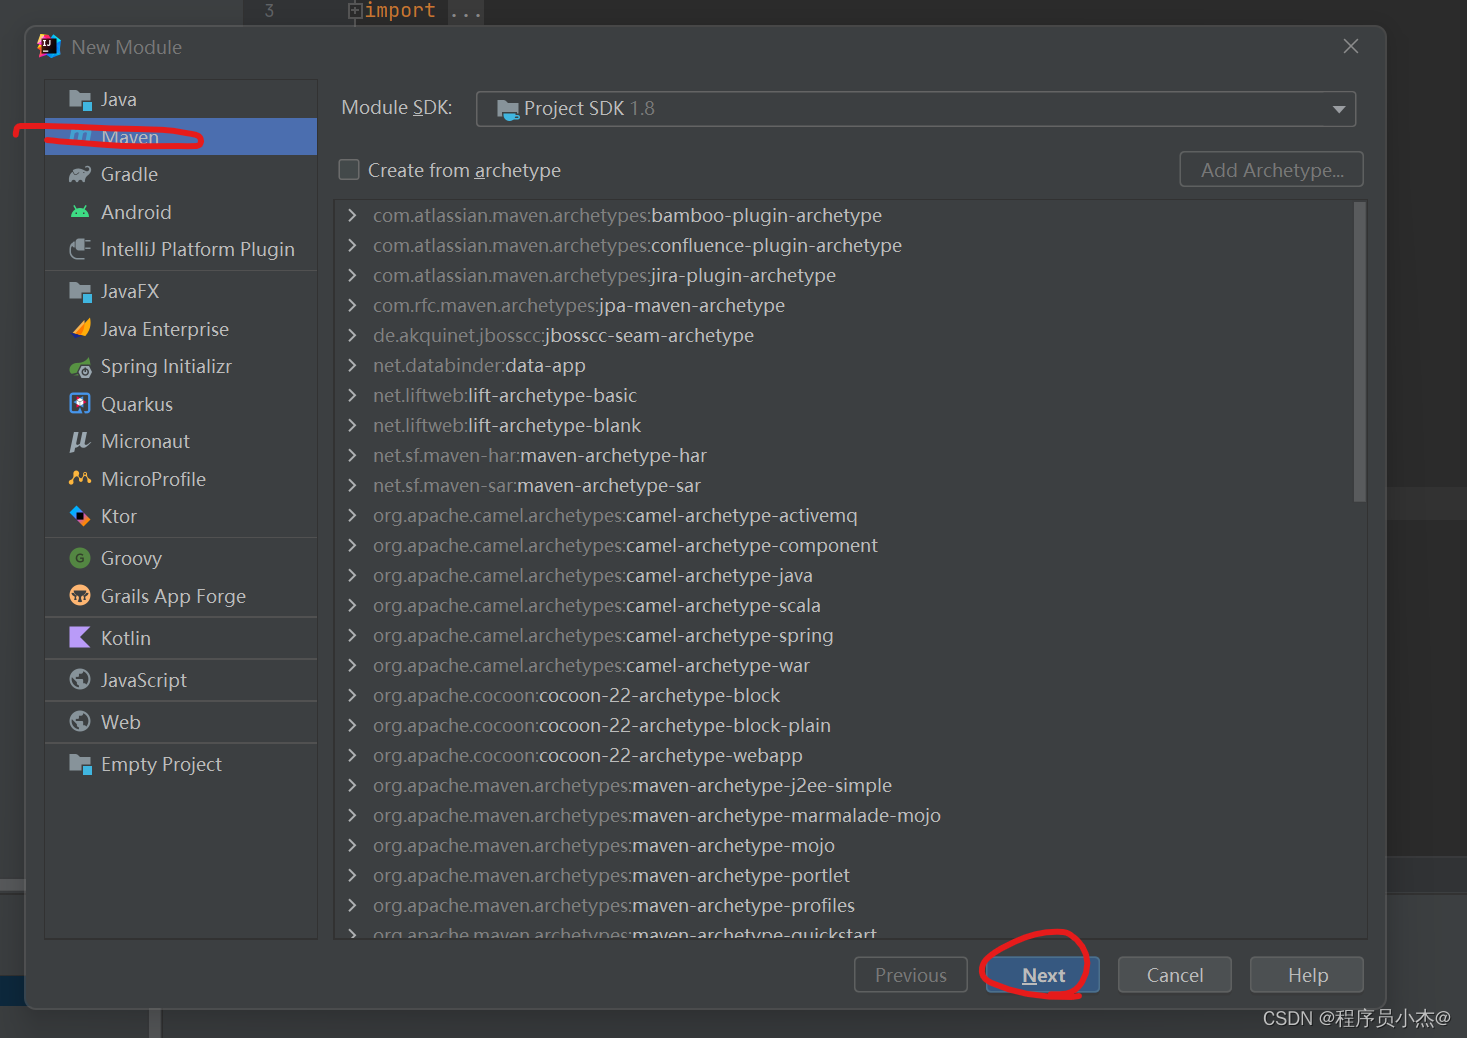Click the Web globe icon
Image resolution: width=1467 pixels, height=1038 pixels.
(80, 722)
